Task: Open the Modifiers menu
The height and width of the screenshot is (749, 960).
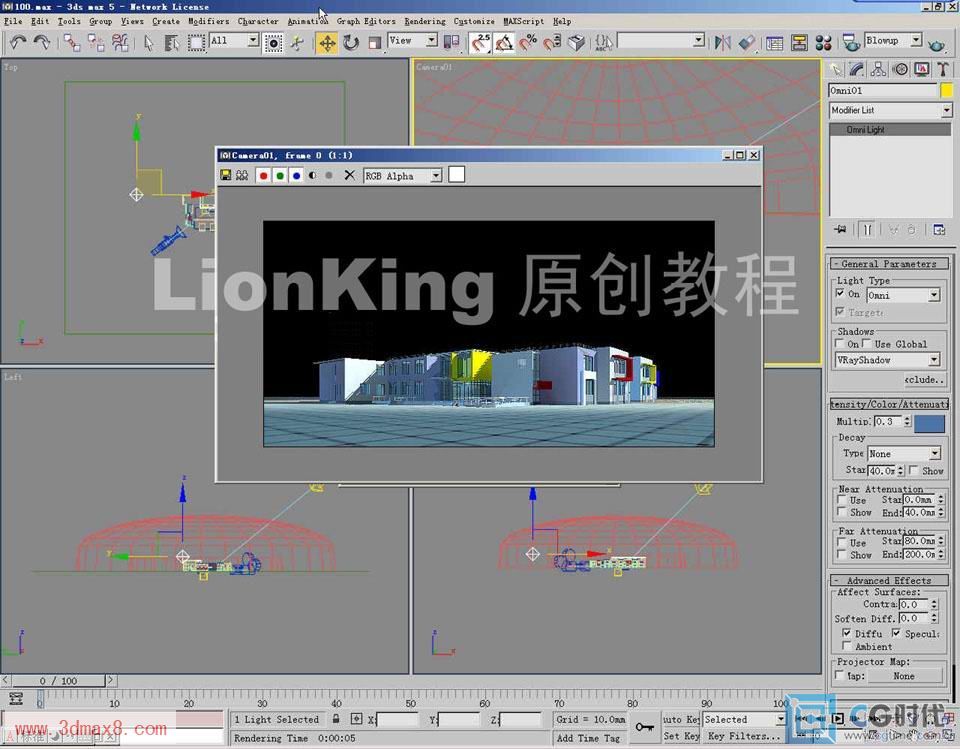Action: [x=208, y=21]
